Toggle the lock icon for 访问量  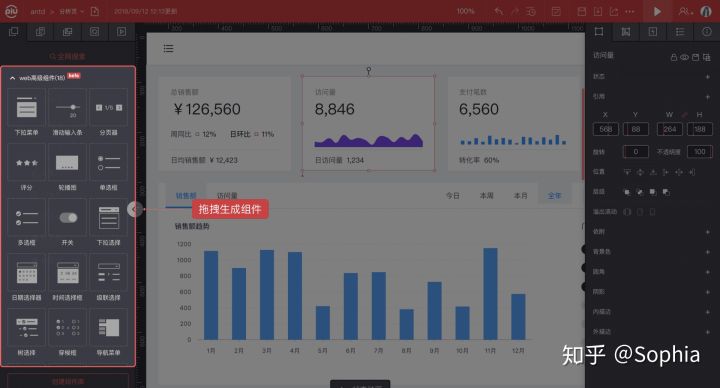click(x=674, y=57)
